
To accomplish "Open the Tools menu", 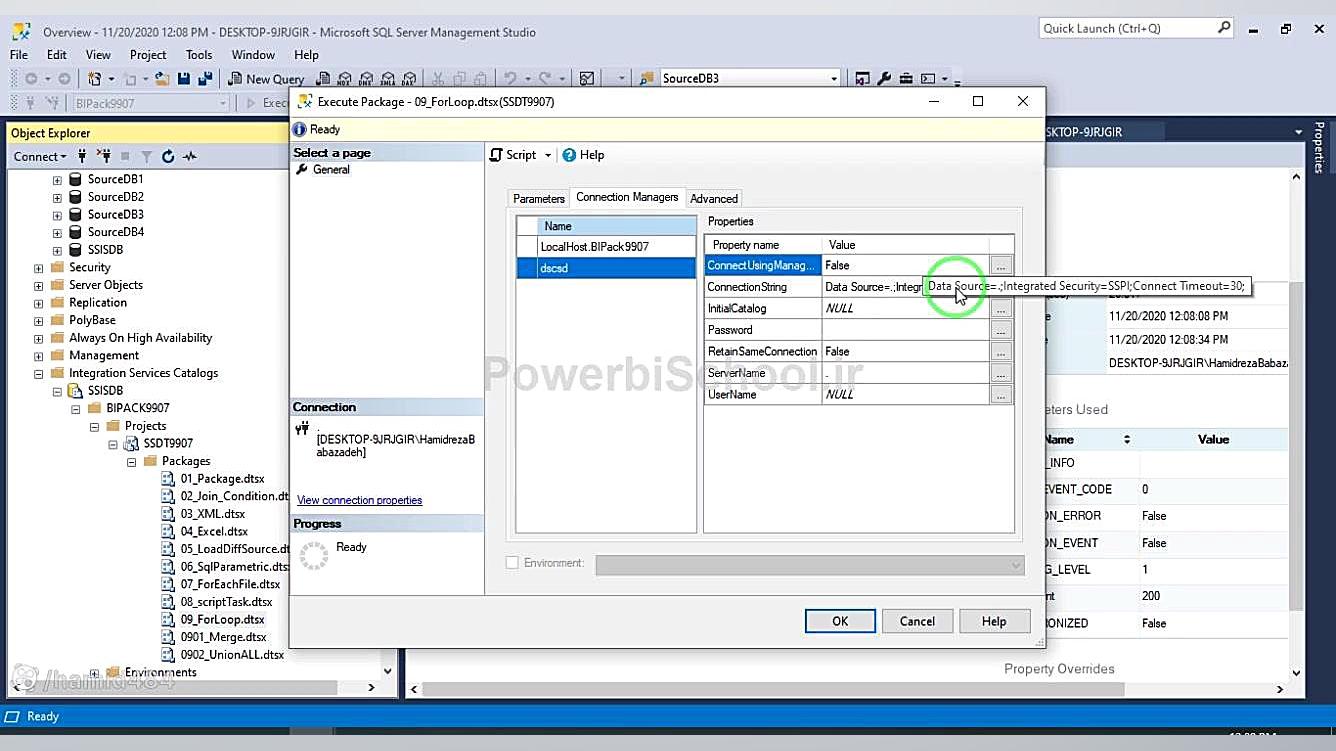I will pos(199,55).
